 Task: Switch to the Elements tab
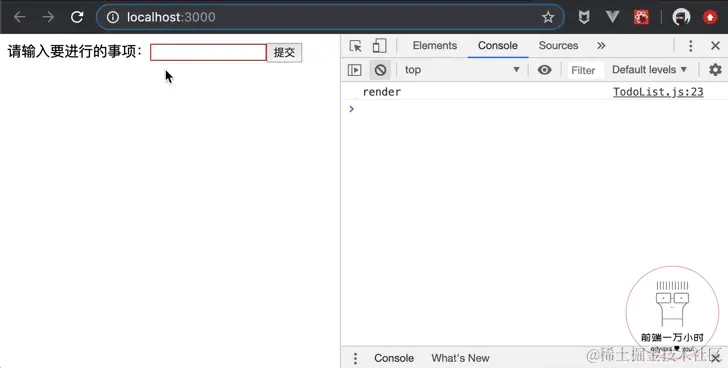435,45
